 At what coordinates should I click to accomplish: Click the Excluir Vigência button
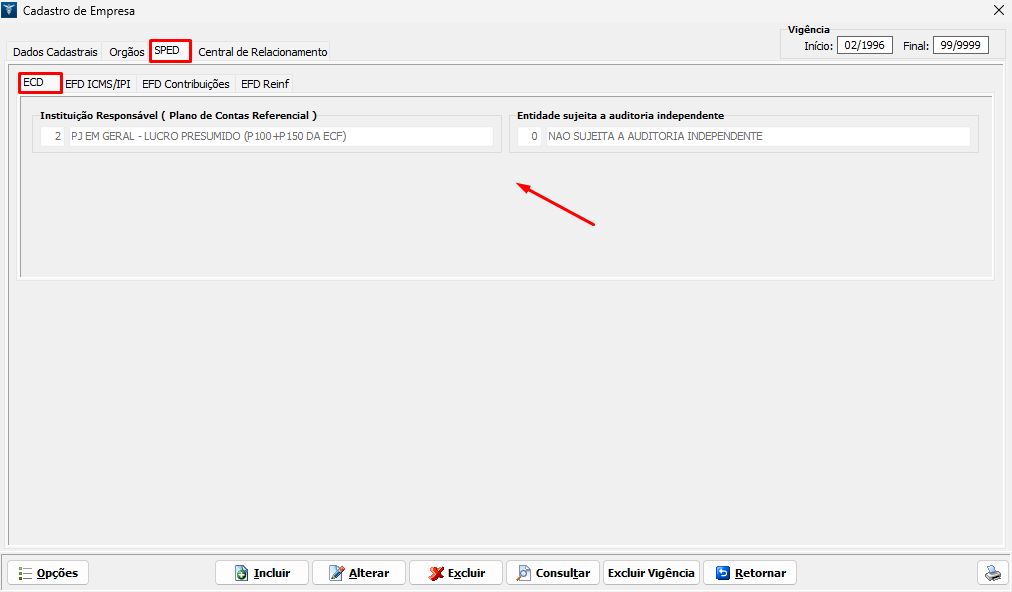tap(651, 573)
